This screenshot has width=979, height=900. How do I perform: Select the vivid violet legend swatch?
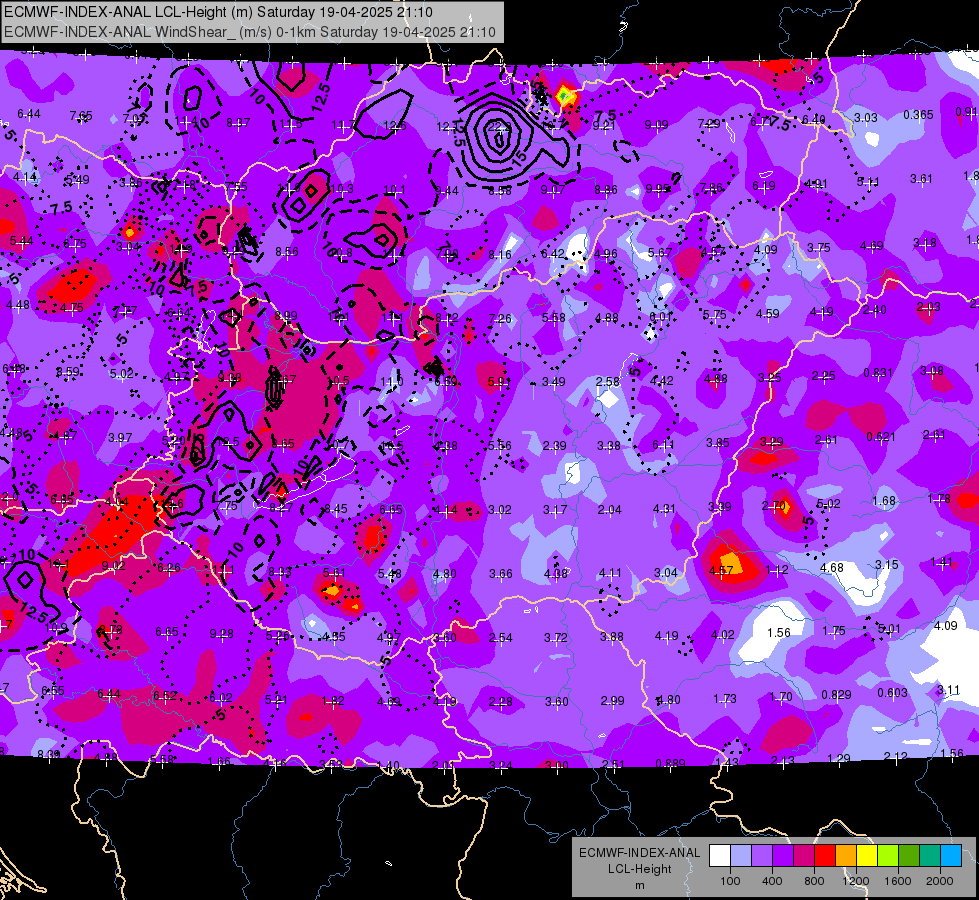[783, 856]
